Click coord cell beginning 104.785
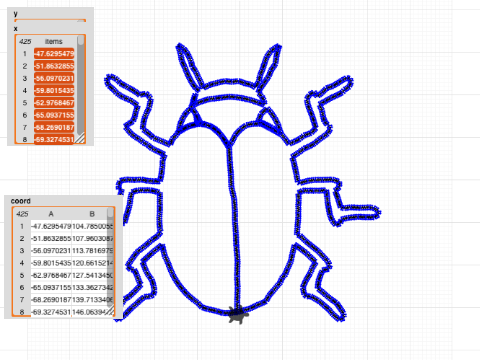The width and height of the screenshot is (480, 360). 92,226
